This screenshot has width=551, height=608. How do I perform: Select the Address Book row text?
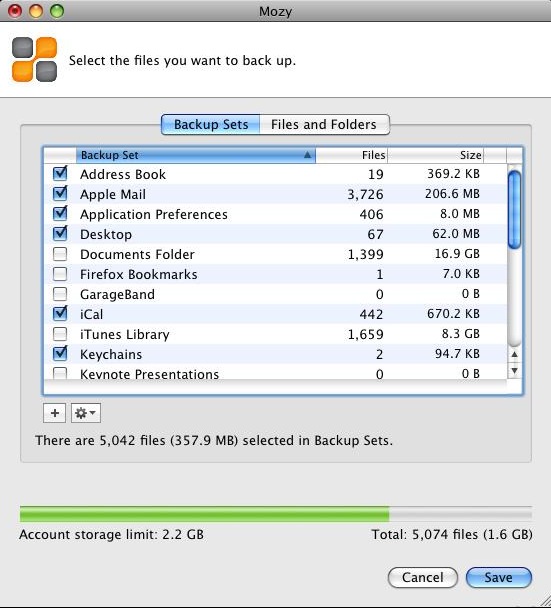tap(123, 174)
